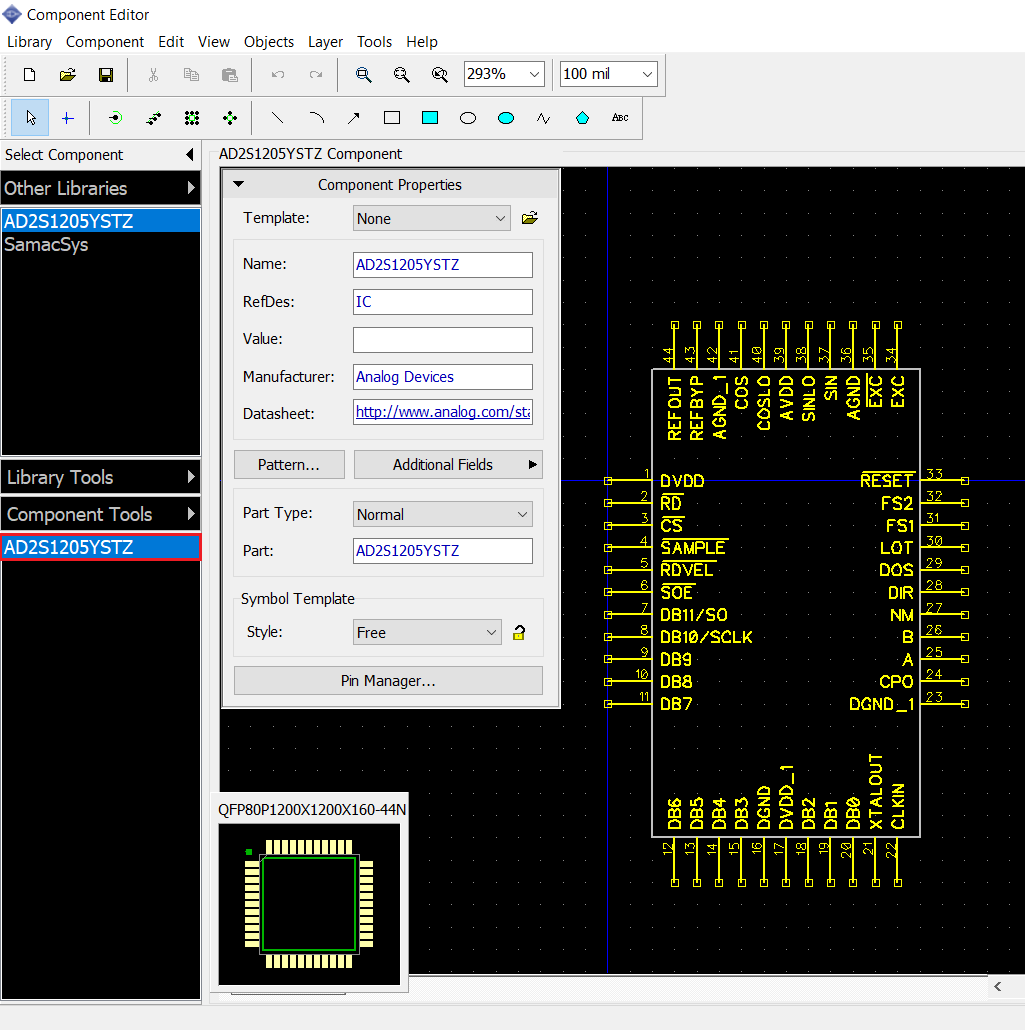Select the pin grid array tool
This screenshot has width=1025, height=1030.
coord(192,118)
